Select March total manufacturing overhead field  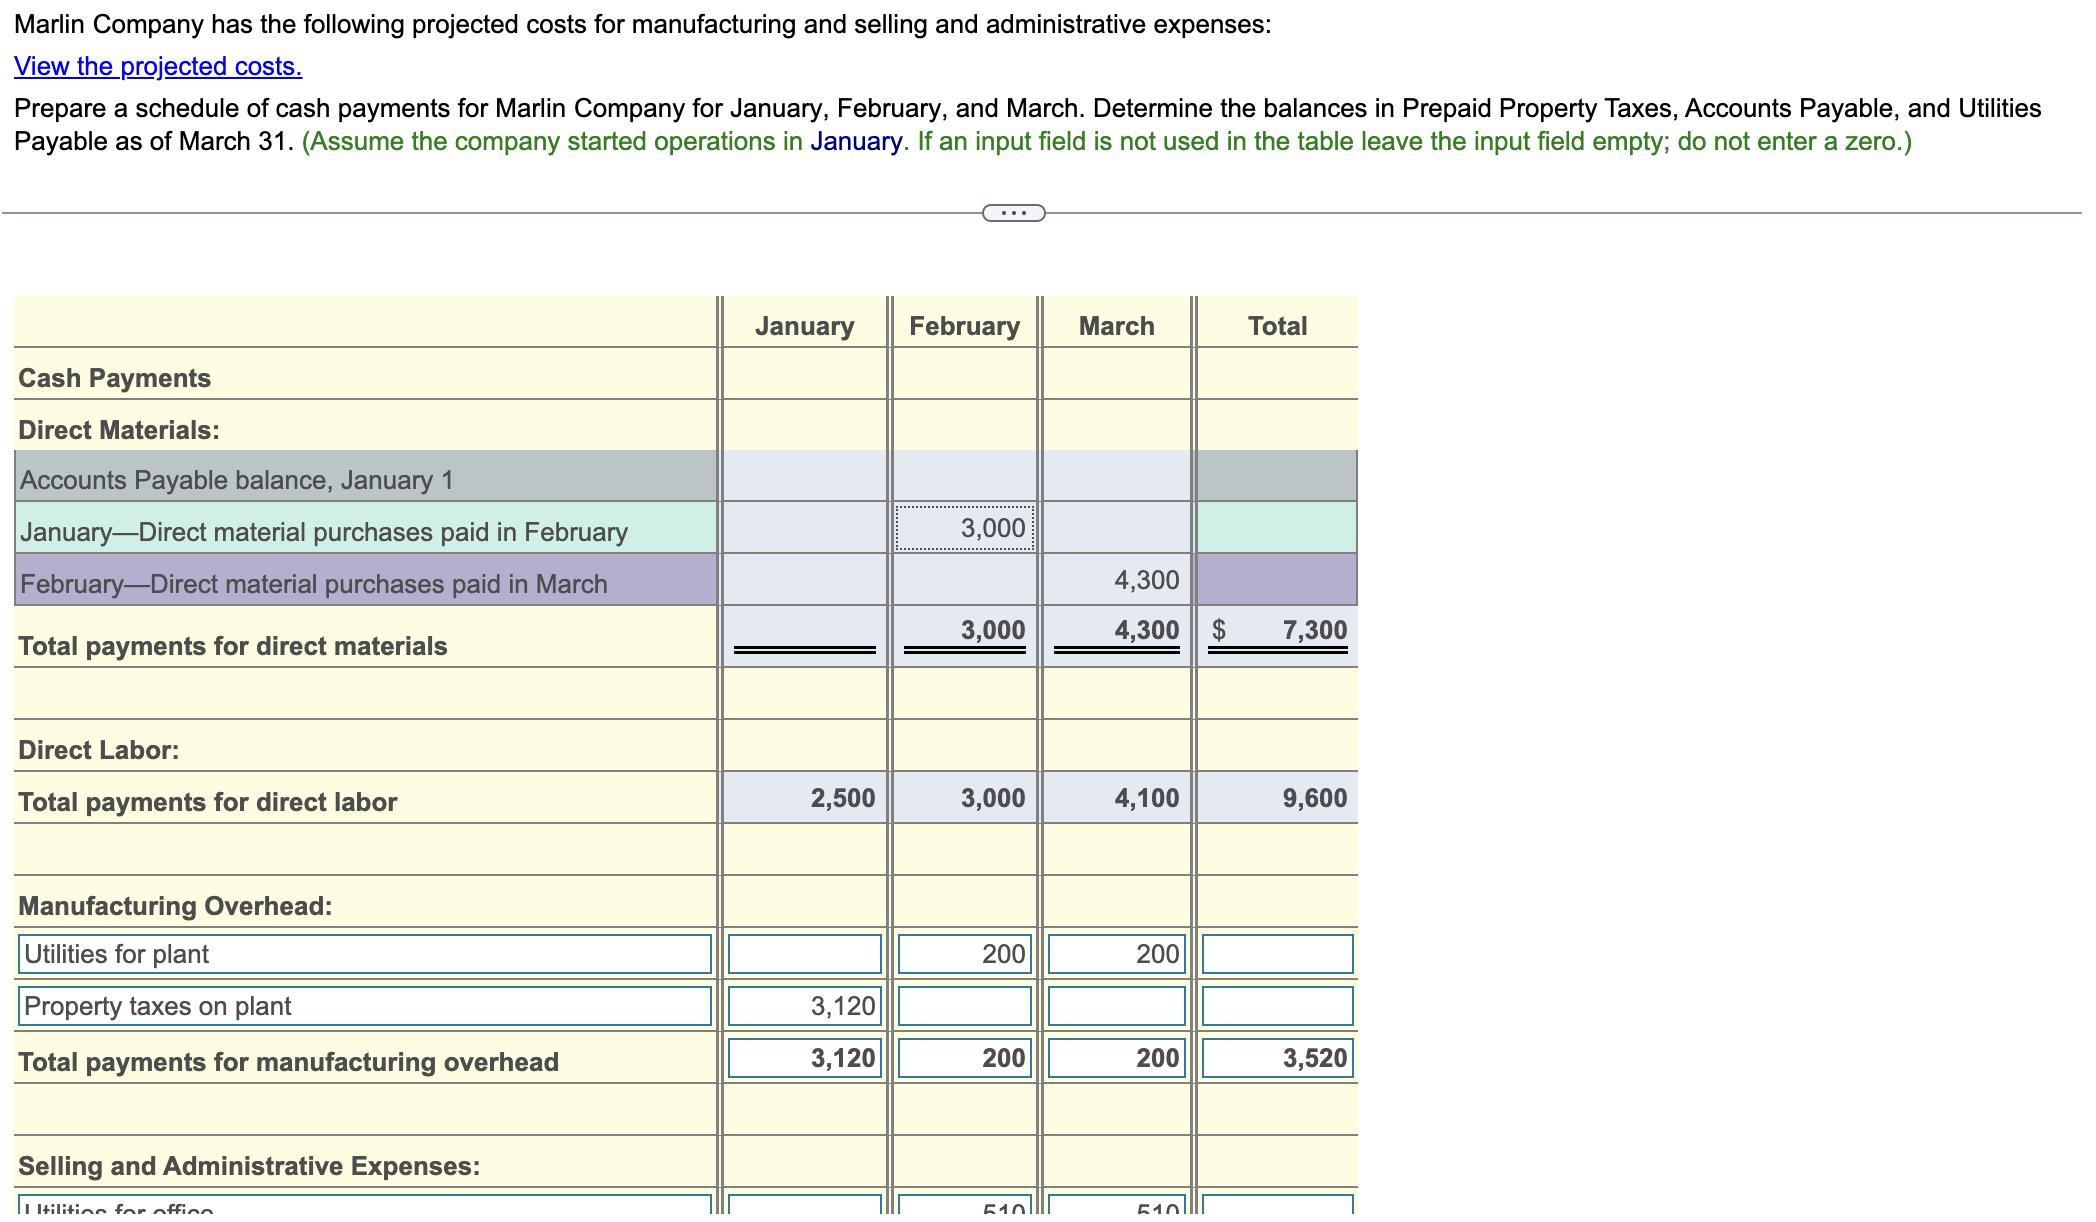[1116, 1058]
